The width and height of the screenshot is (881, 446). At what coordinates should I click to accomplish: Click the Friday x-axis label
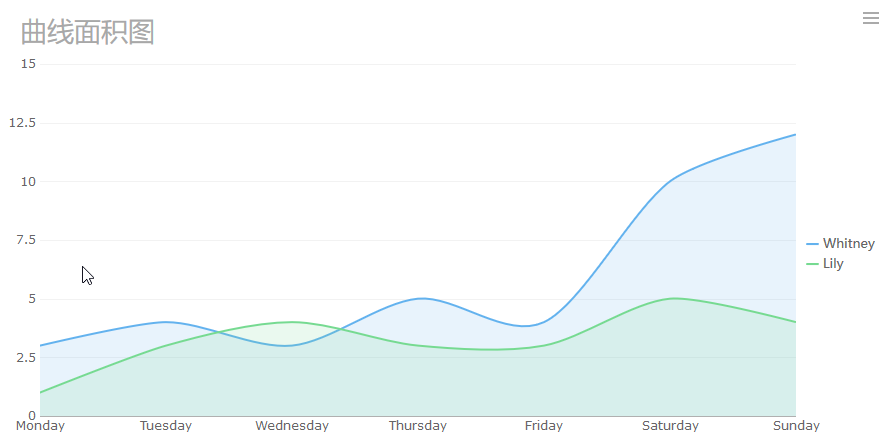coord(544,426)
